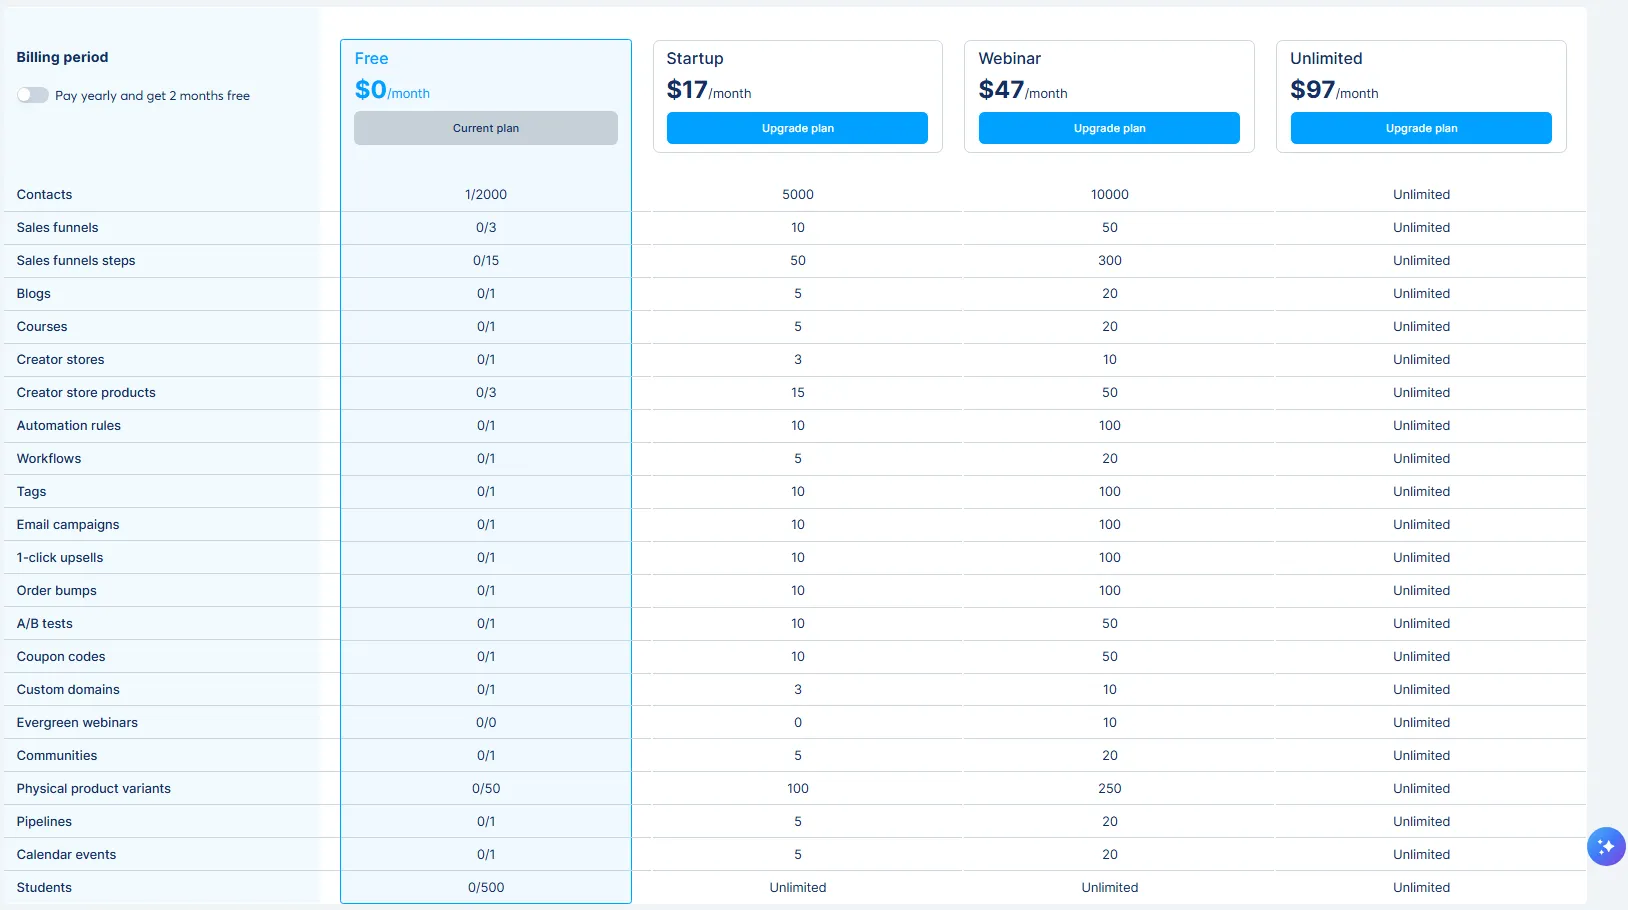Image resolution: width=1628 pixels, height=910 pixels.
Task: Toggle the yearly billing switch
Action: 33,95
